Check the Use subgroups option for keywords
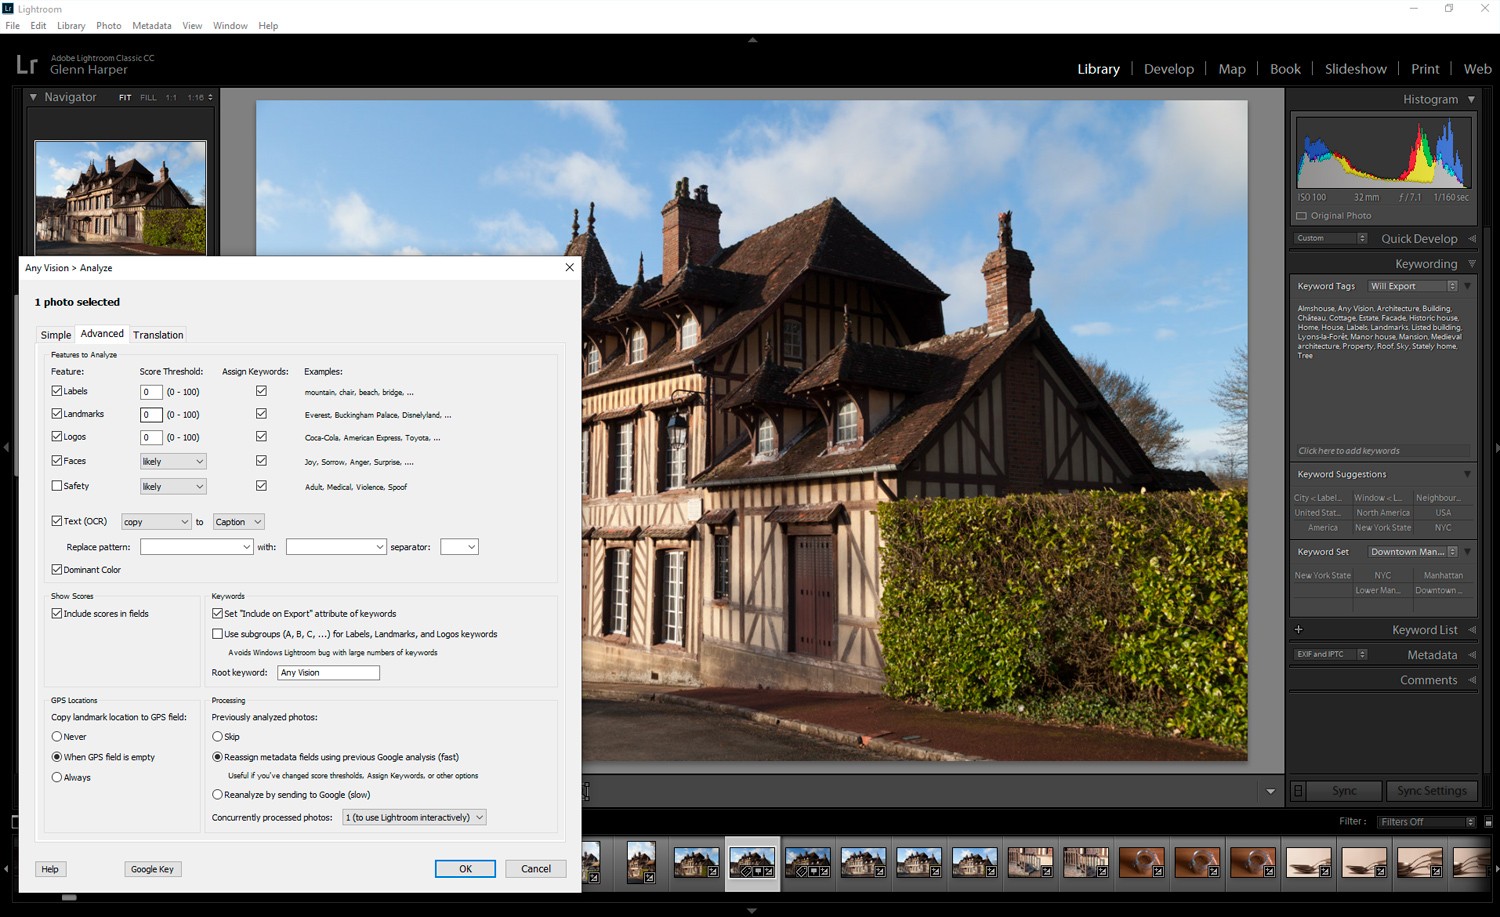The height and width of the screenshot is (917, 1500). coord(217,633)
